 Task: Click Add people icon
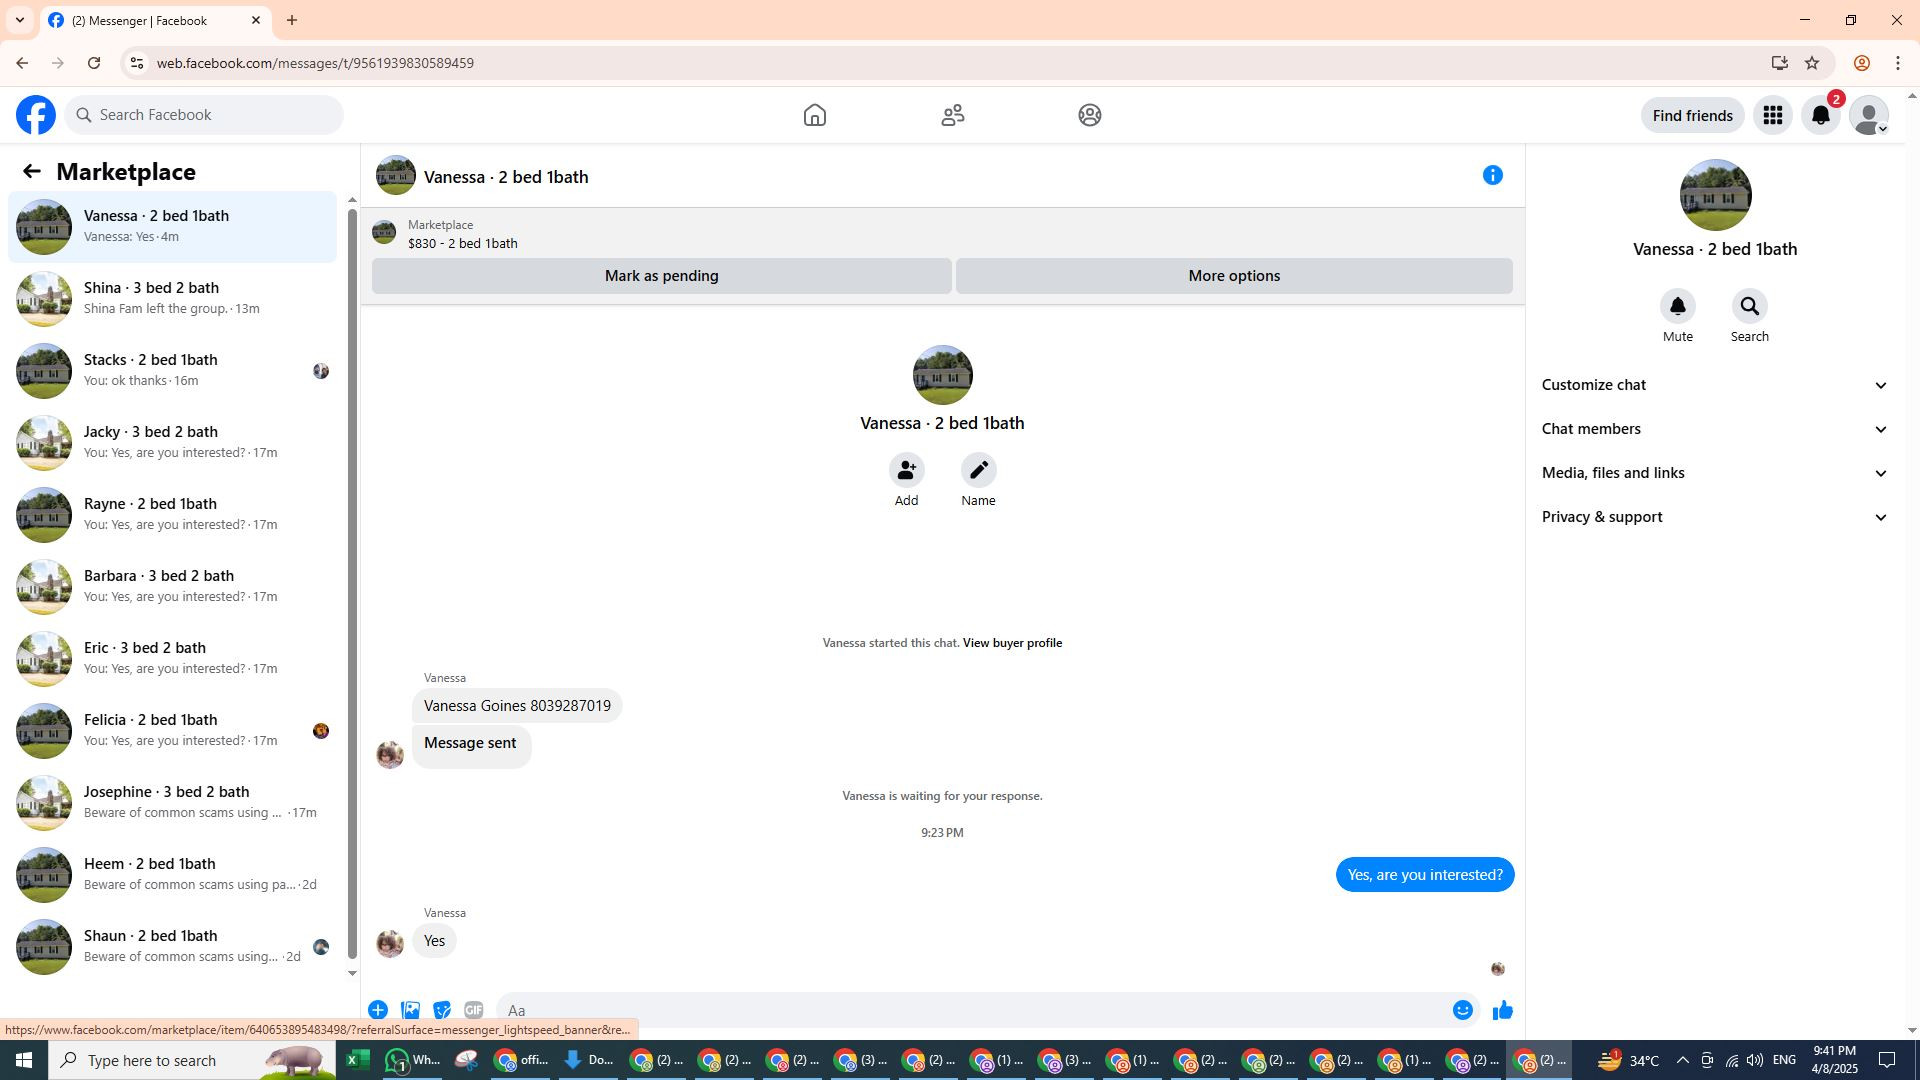coord(906,471)
